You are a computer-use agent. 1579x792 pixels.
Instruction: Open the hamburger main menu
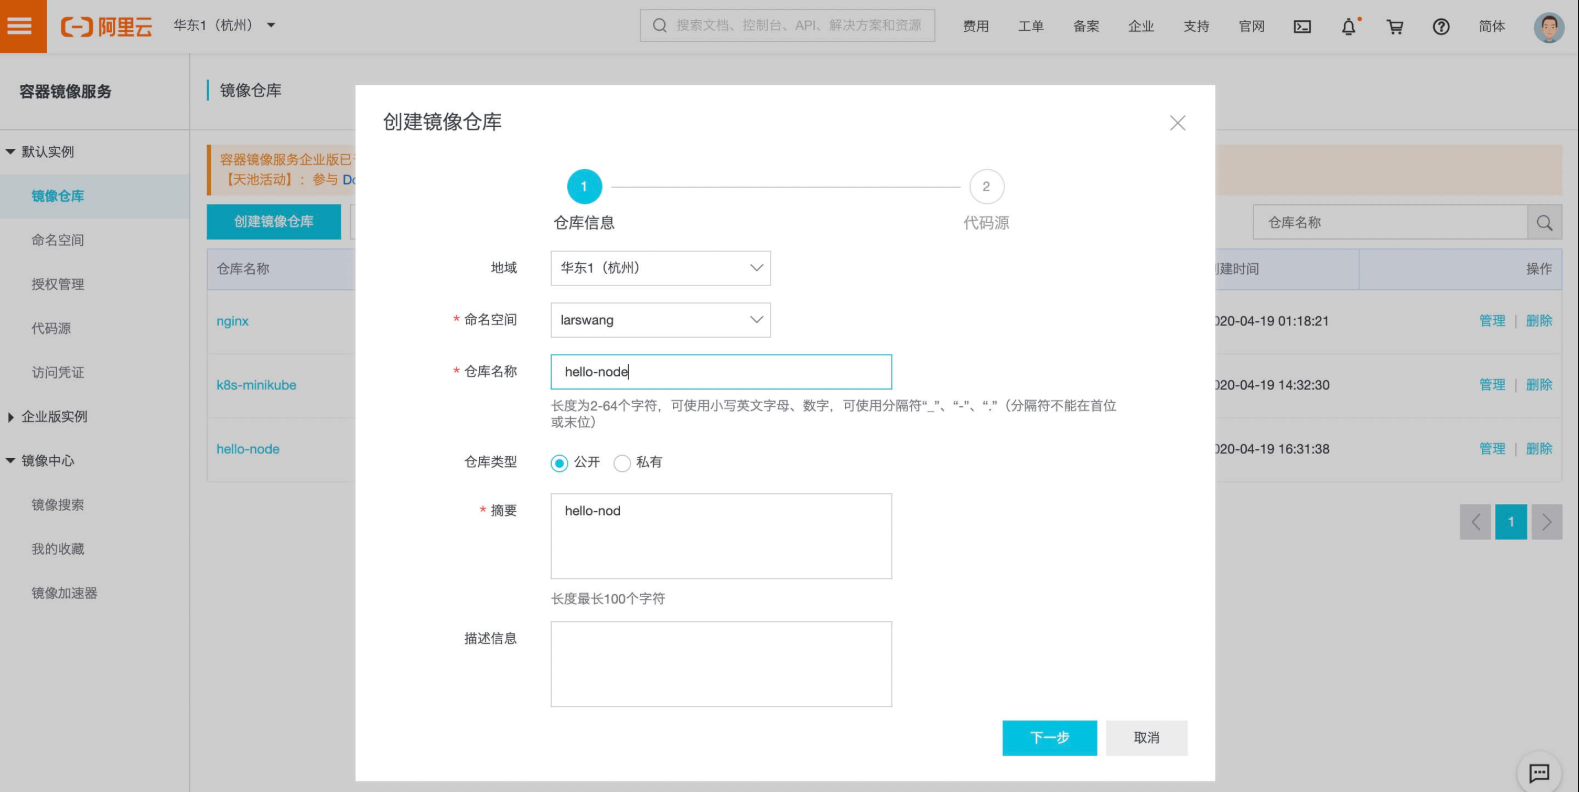click(22, 26)
